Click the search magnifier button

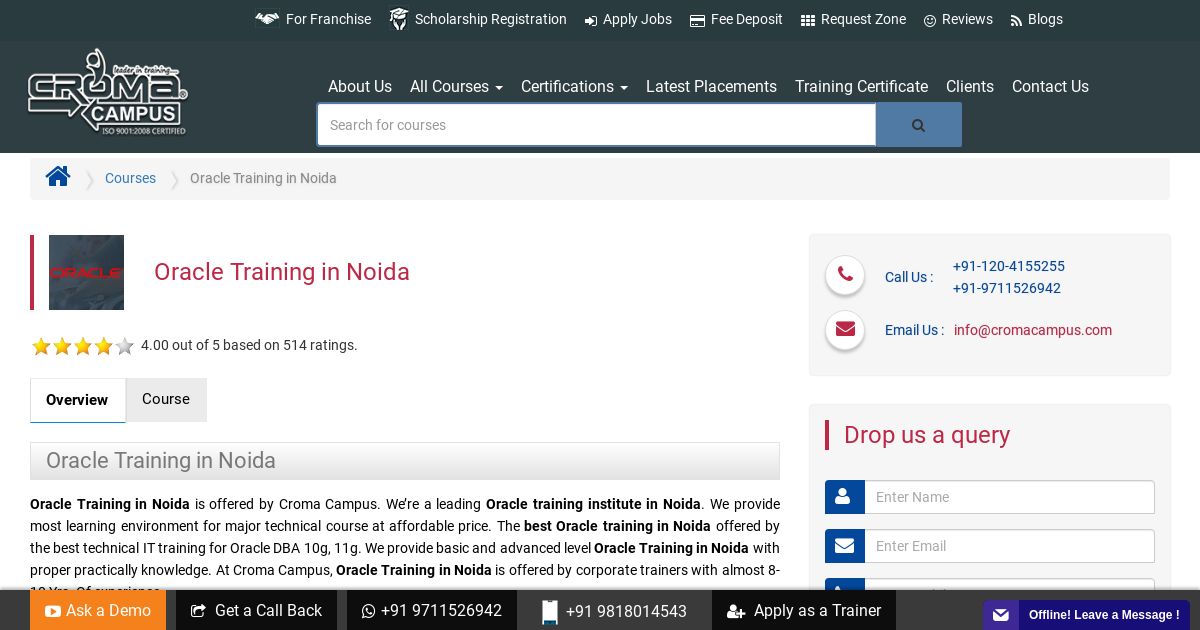click(x=919, y=125)
